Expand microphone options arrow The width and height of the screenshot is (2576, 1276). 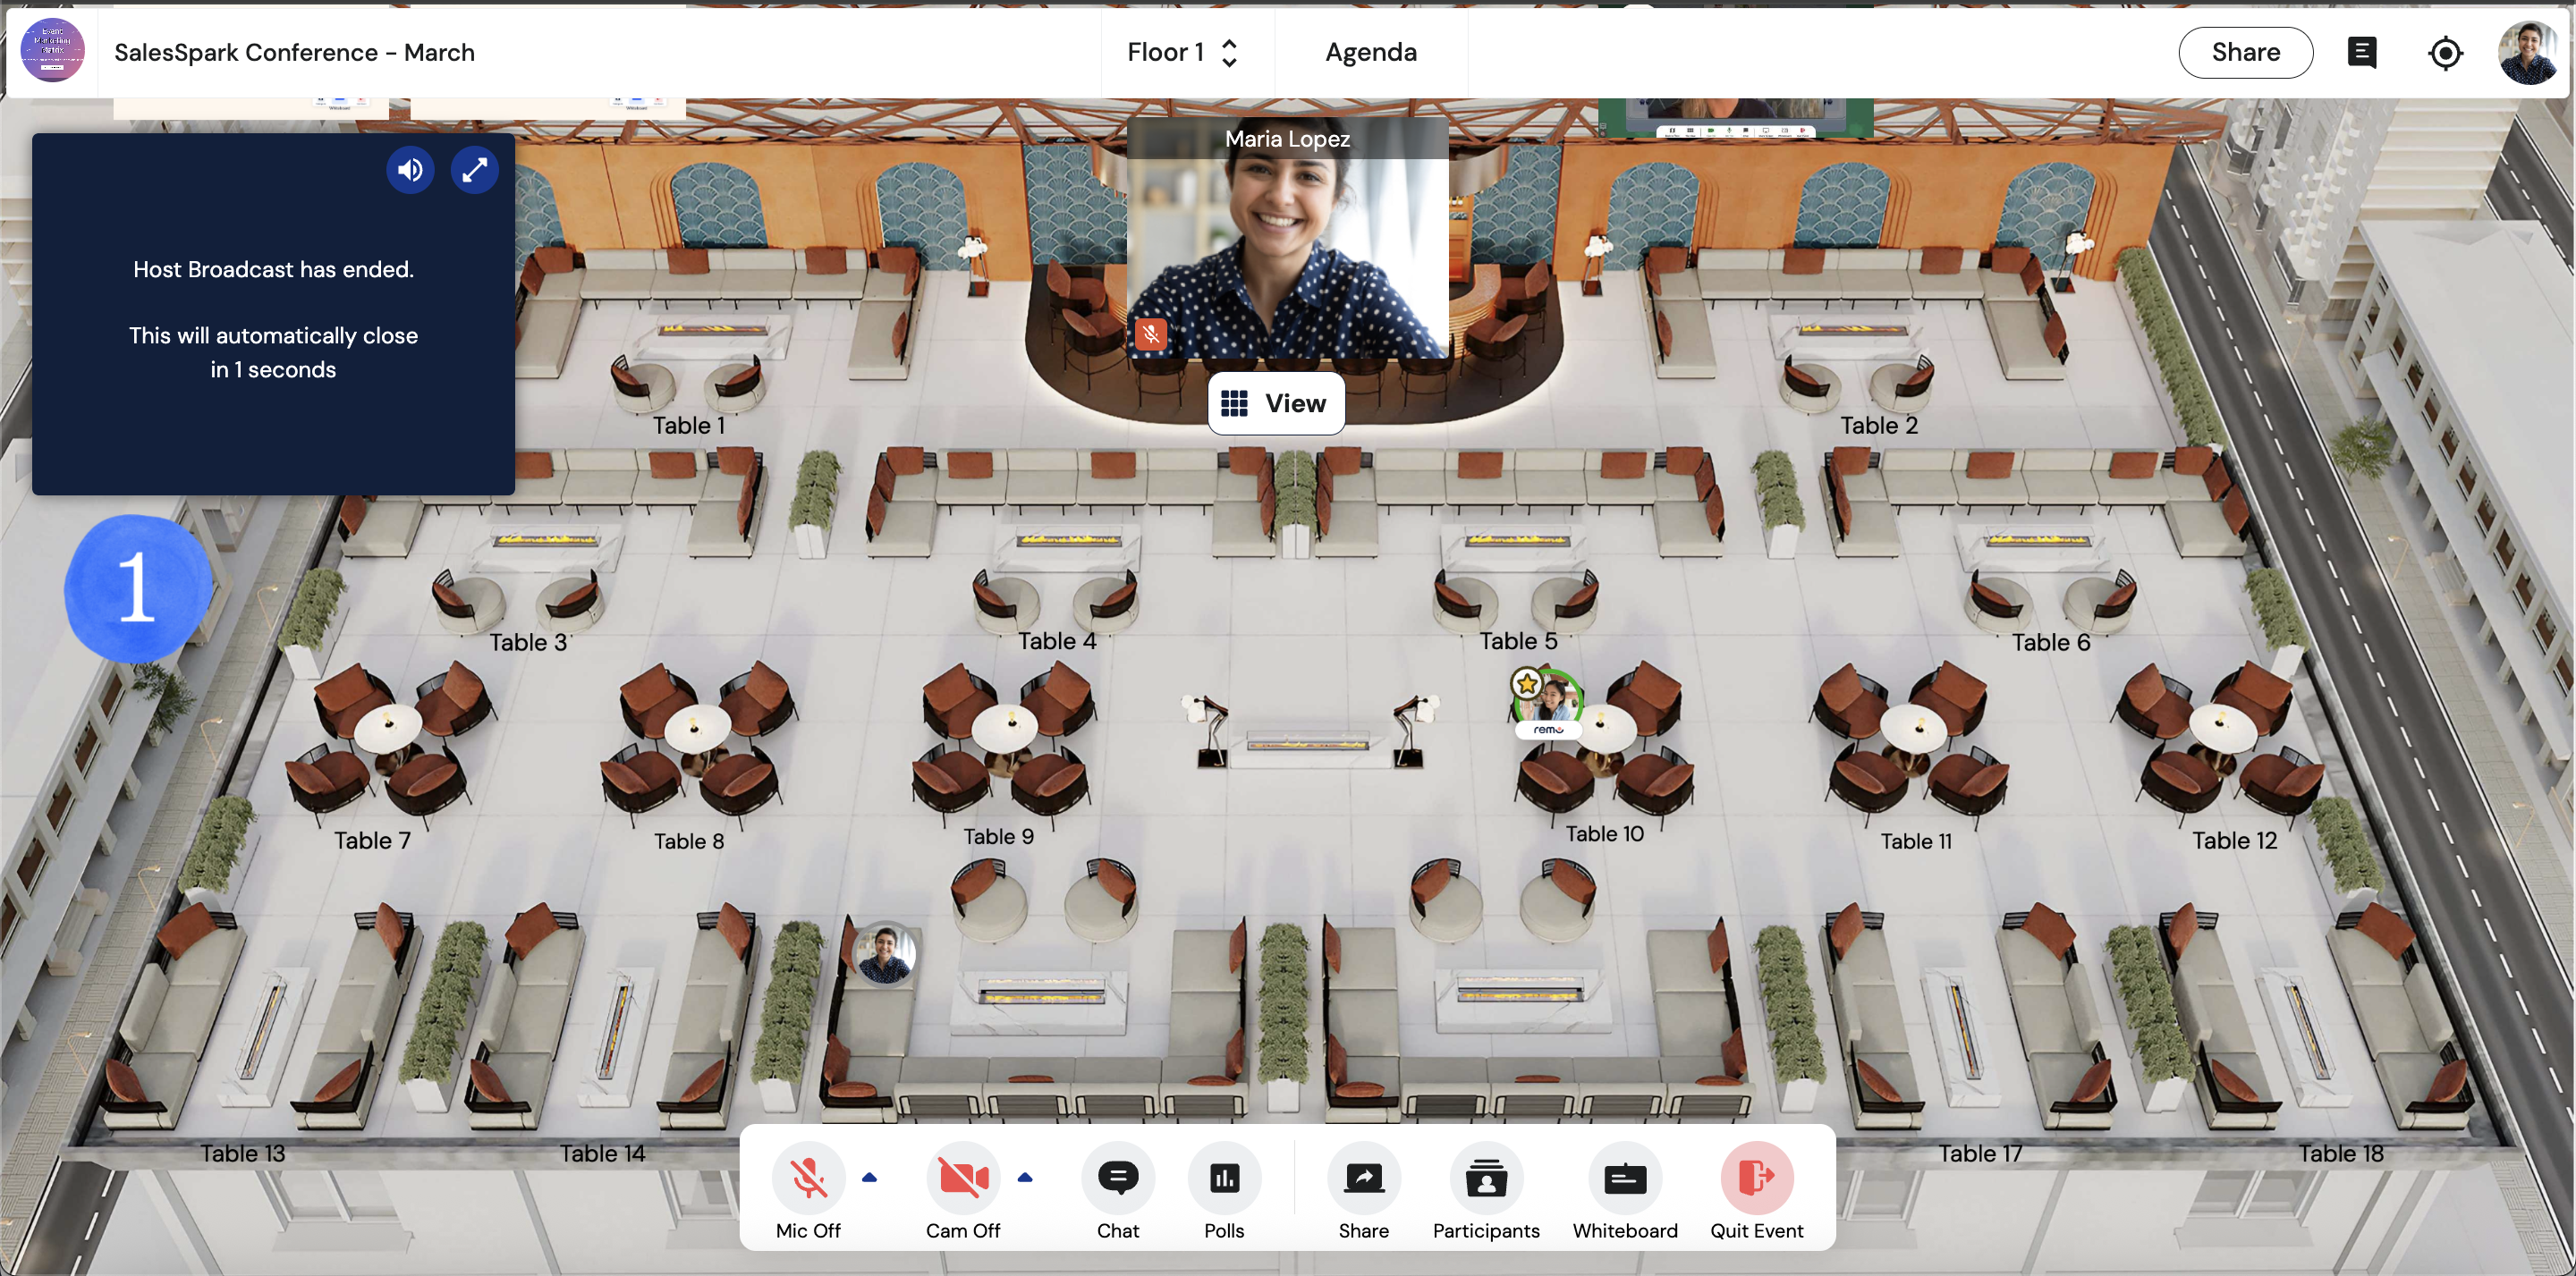pyautogui.click(x=869, y=1178)
